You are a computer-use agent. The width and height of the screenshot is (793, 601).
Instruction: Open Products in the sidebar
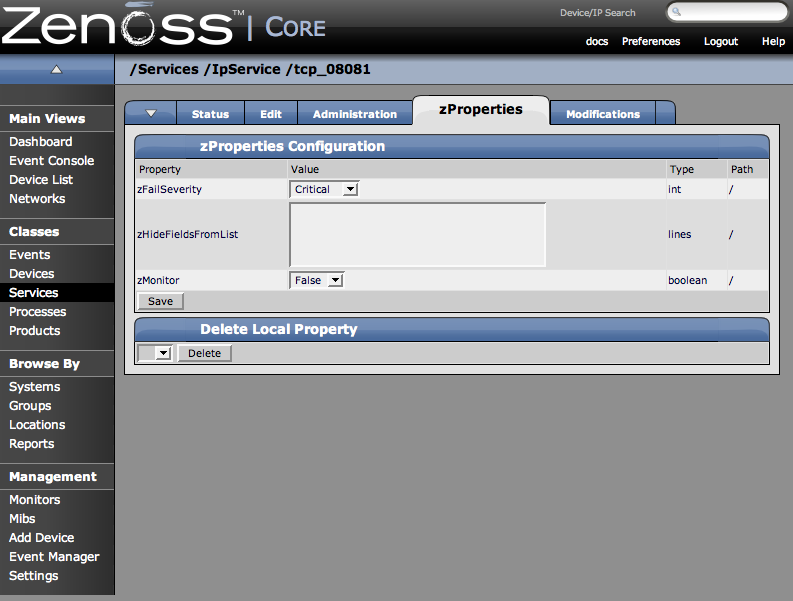coord(34,330)
